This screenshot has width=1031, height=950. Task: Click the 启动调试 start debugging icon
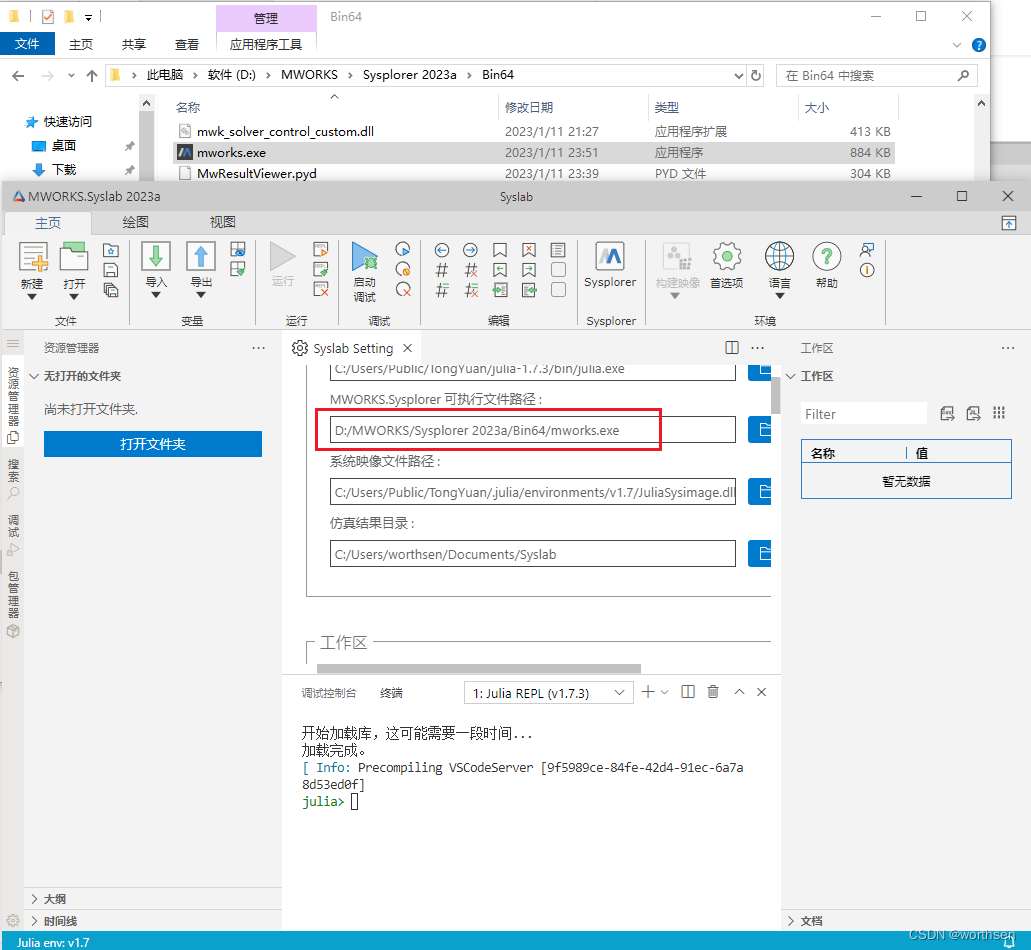click(364, 256)
